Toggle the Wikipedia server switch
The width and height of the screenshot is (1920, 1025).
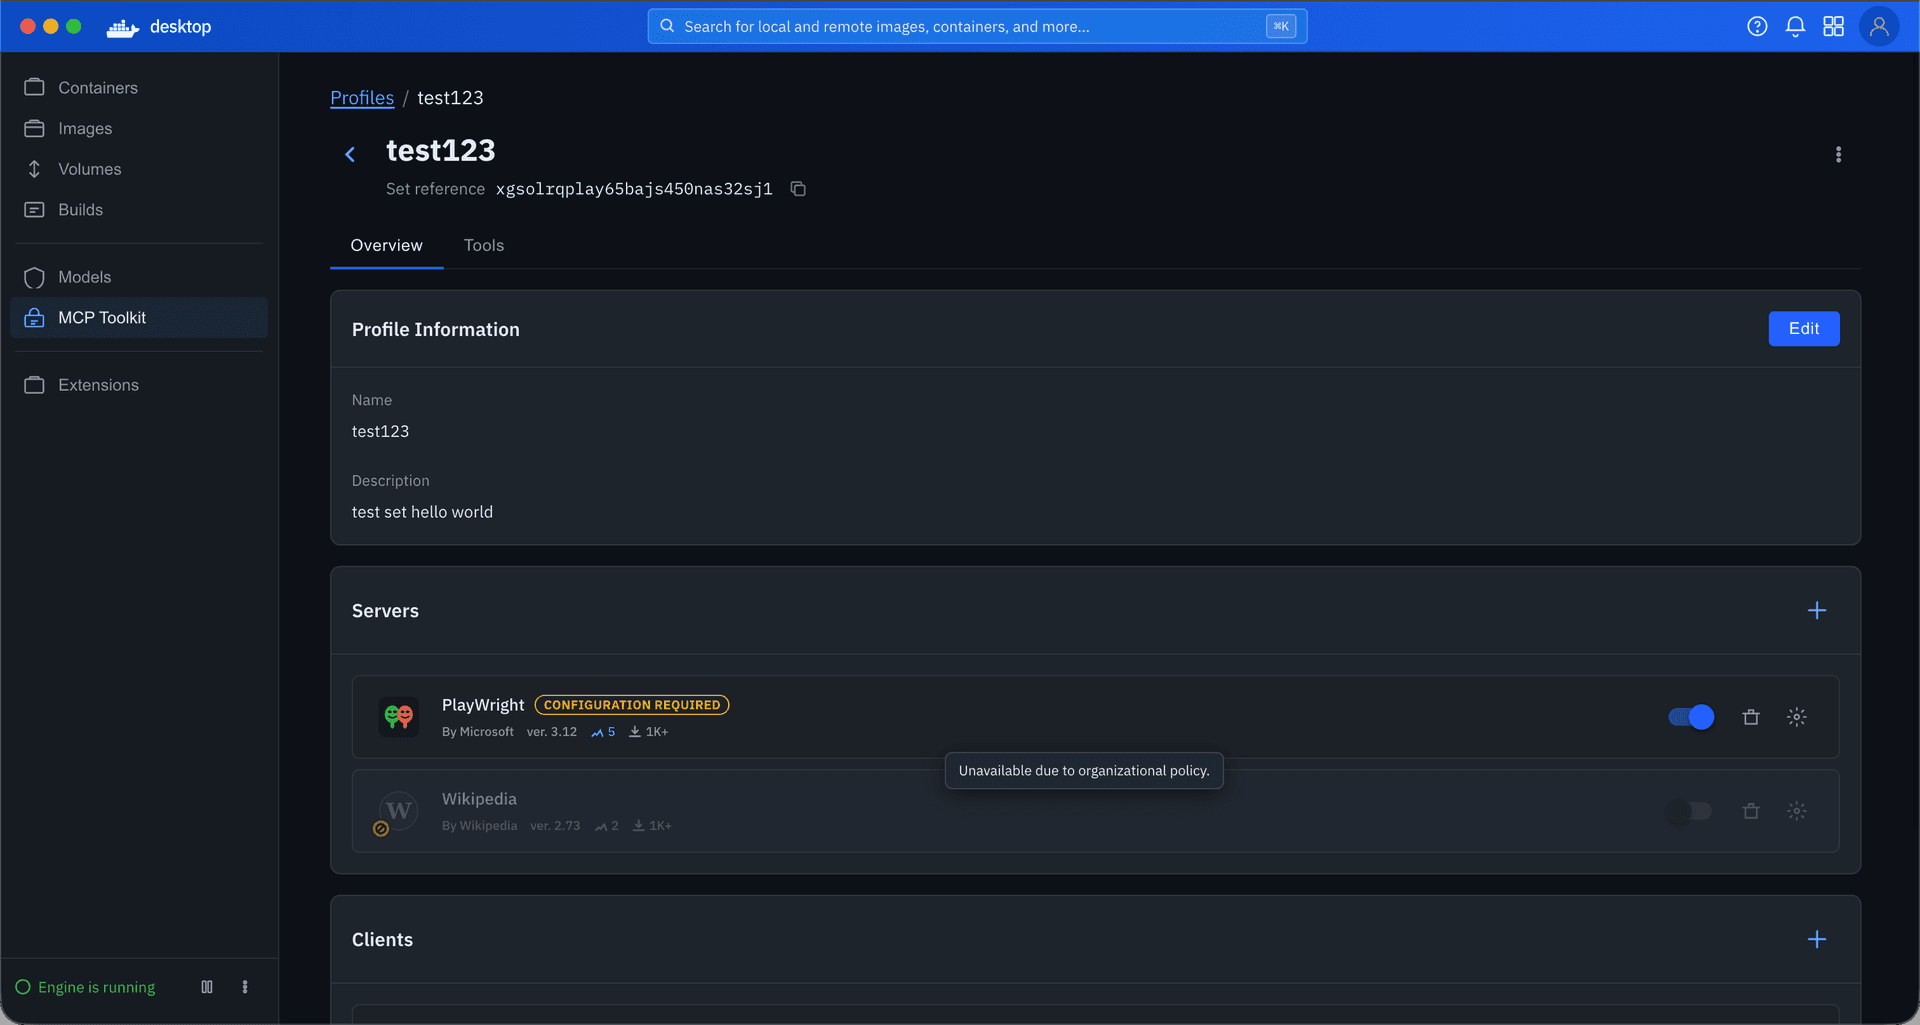tap(1691, 811)
